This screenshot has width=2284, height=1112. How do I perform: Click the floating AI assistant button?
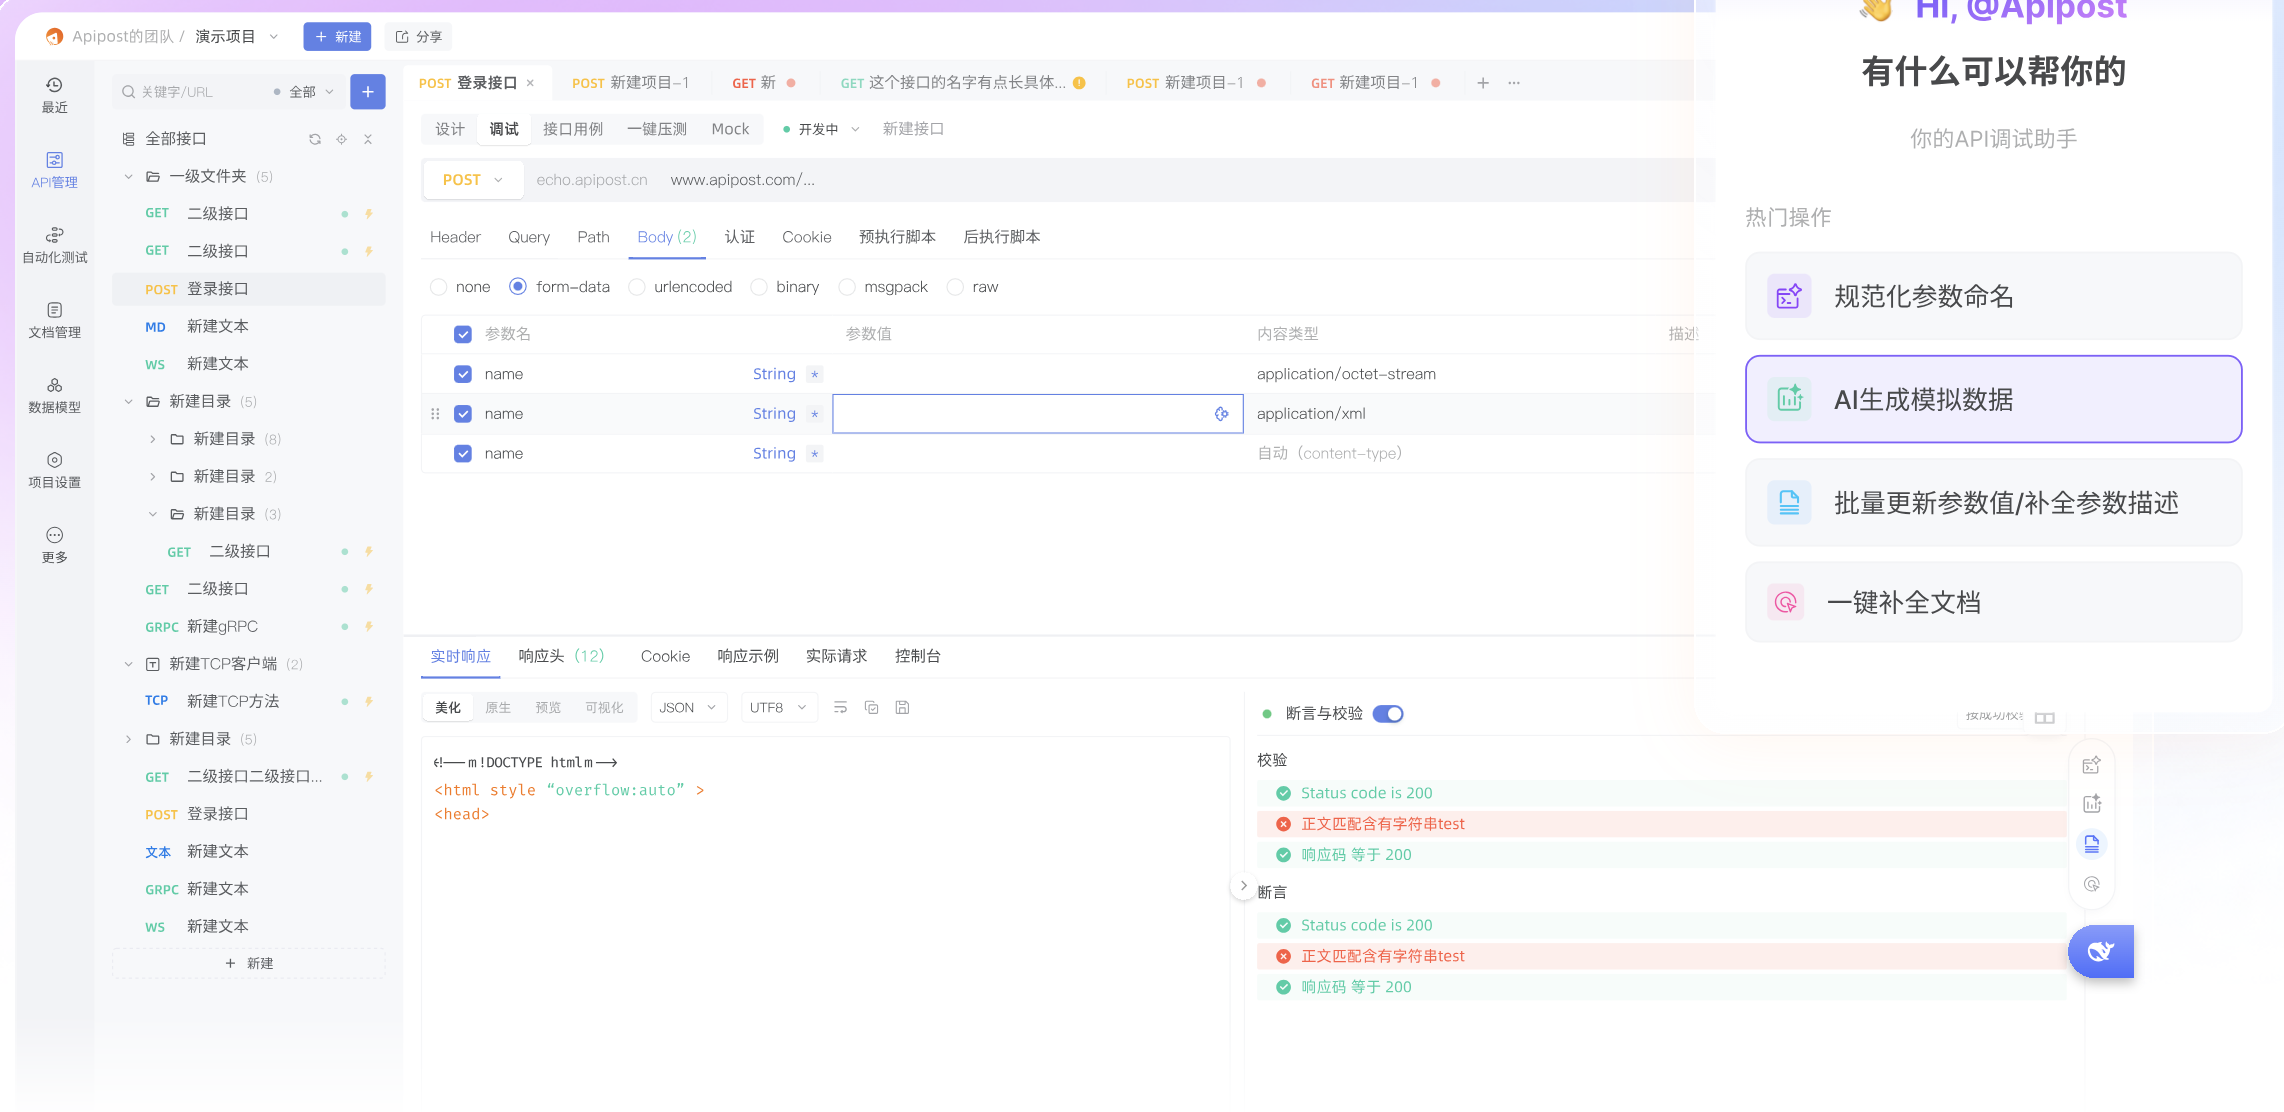2100,951
